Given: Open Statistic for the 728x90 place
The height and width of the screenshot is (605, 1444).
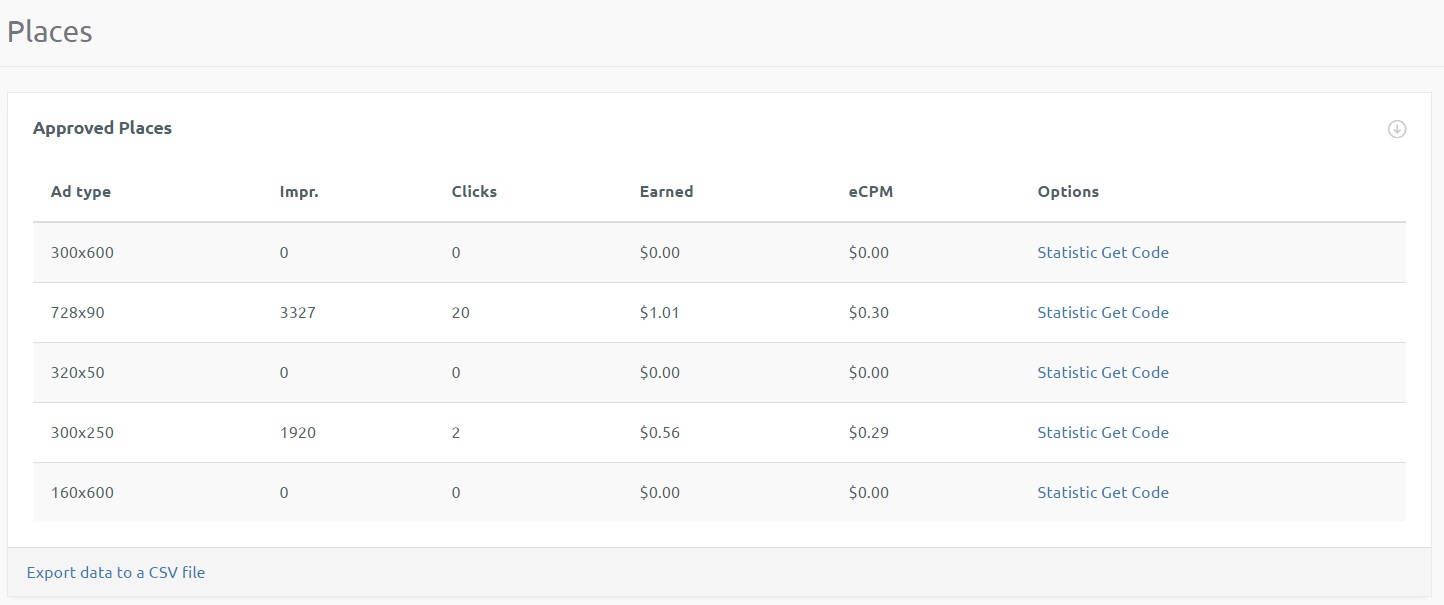Looking at the screenshot, I should point(1067,312).
